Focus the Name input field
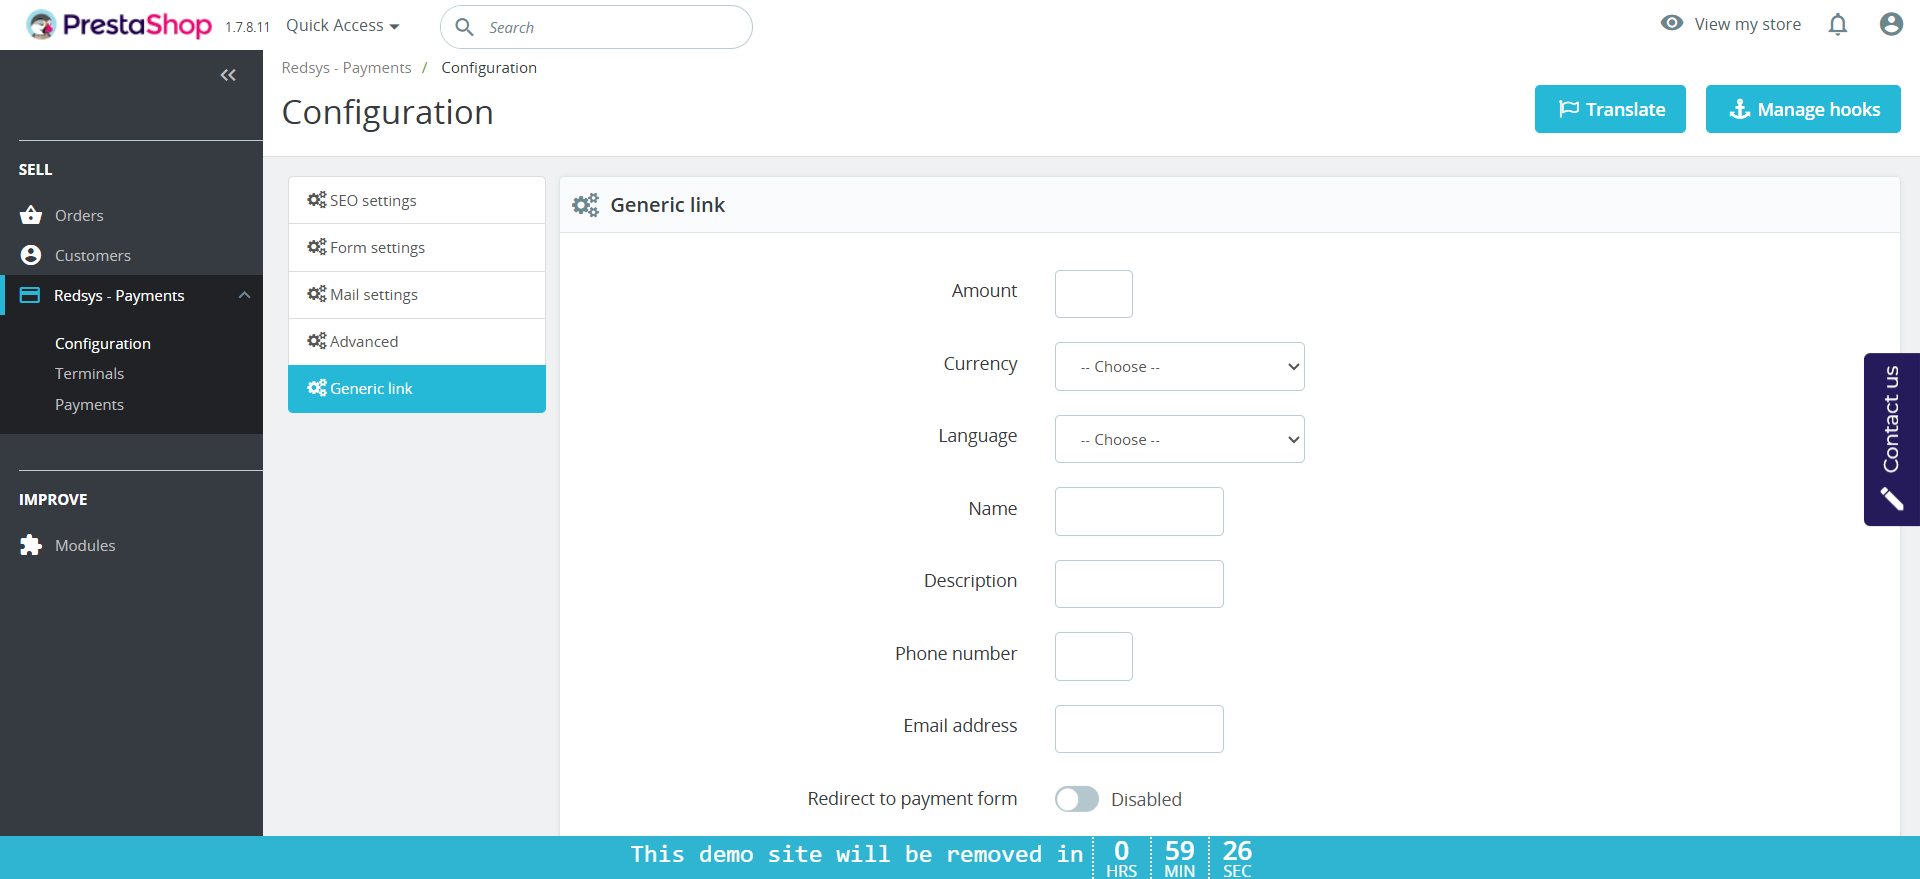Viewport: 1920px width, 879px height. [1139, 511]
